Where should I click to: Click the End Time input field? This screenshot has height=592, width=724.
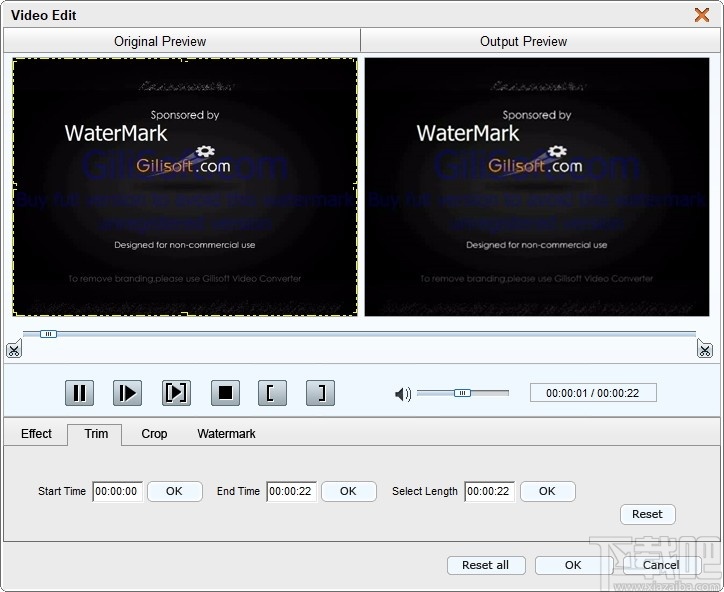[291, 491]
